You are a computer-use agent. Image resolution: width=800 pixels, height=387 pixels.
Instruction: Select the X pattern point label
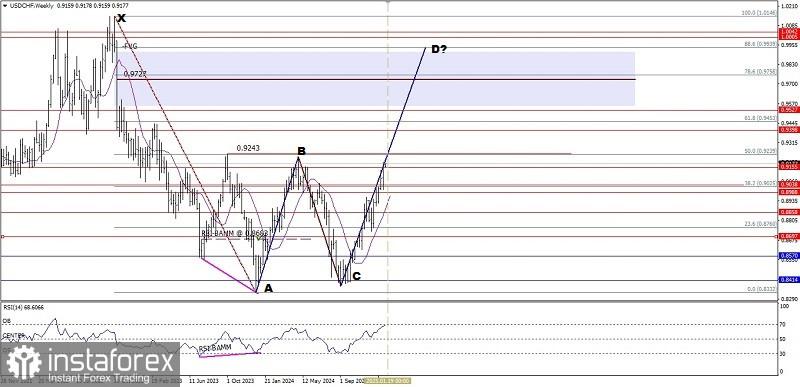point(121,19)
